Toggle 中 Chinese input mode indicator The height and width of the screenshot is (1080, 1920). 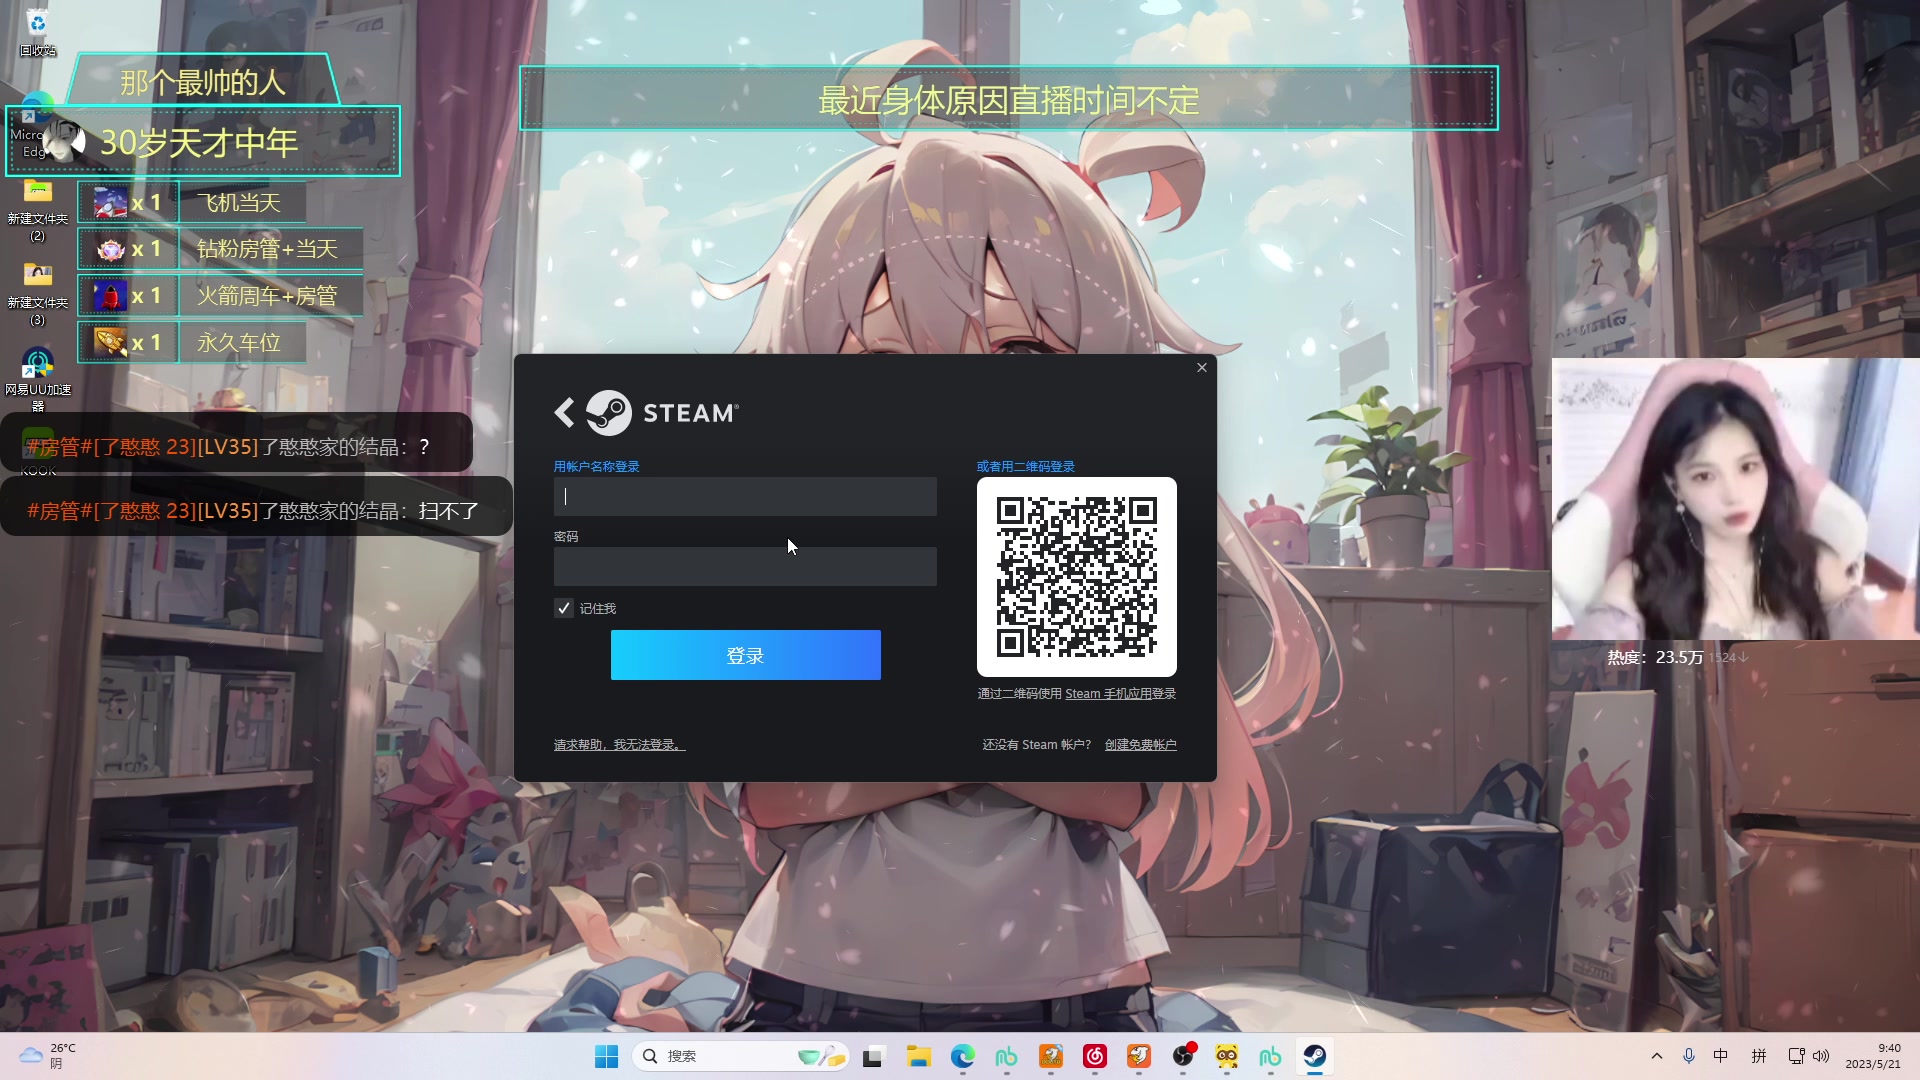pos(1721,1056)
